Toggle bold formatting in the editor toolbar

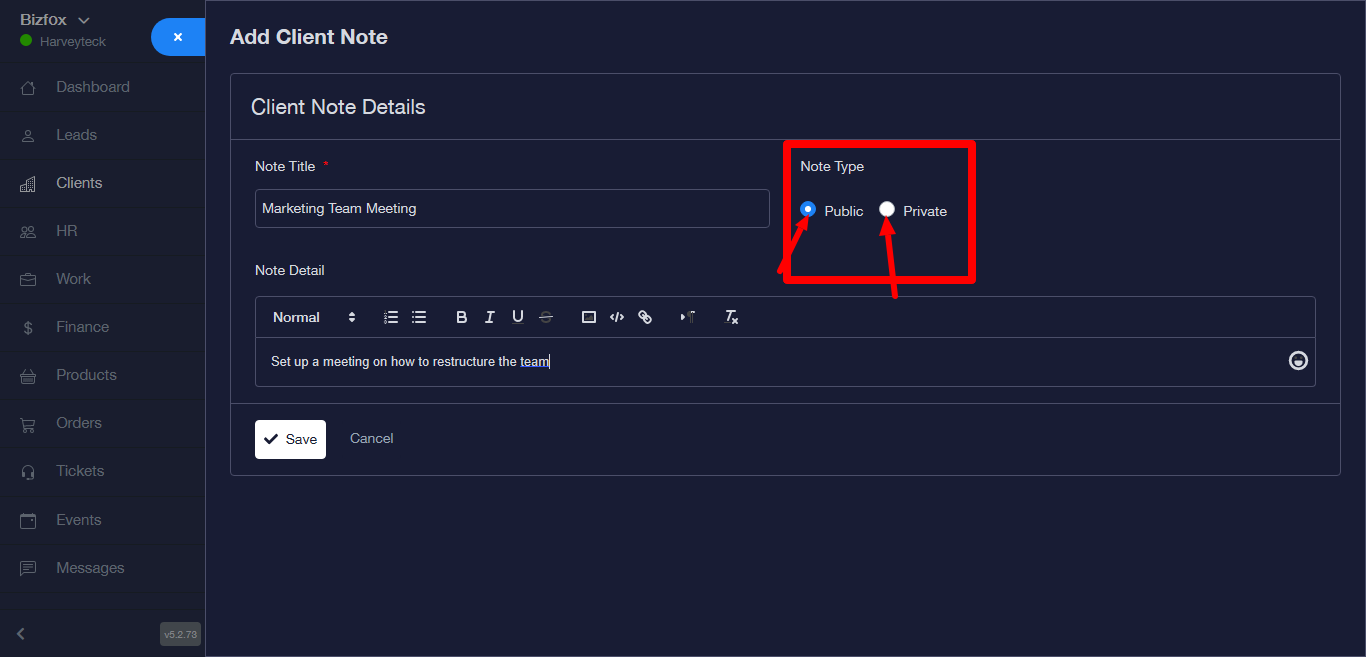462,317
